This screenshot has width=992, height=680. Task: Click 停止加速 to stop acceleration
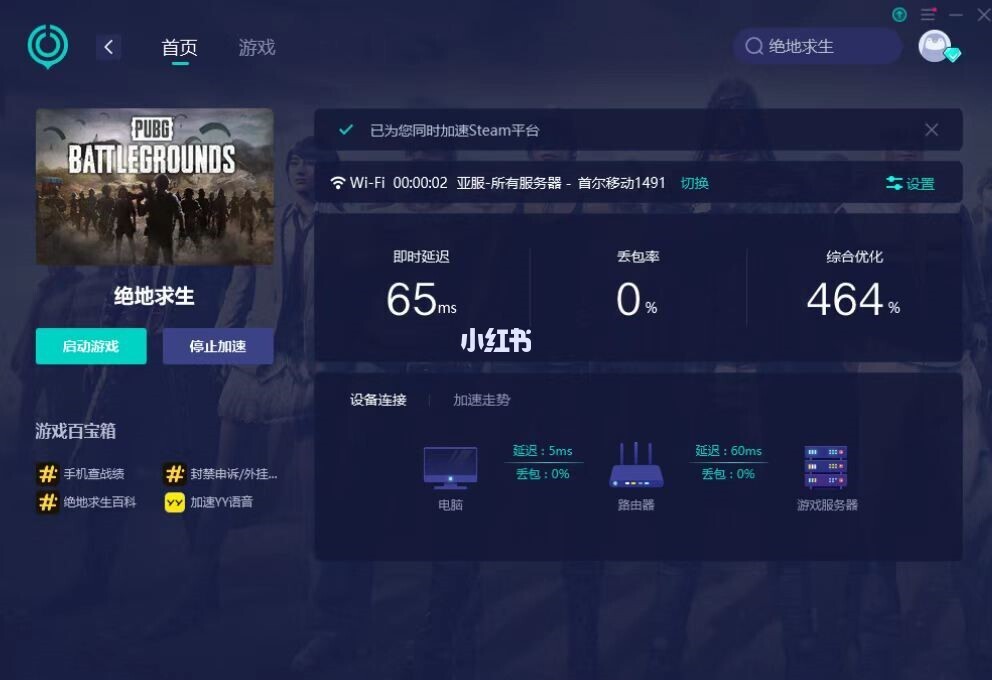[218, 346]
